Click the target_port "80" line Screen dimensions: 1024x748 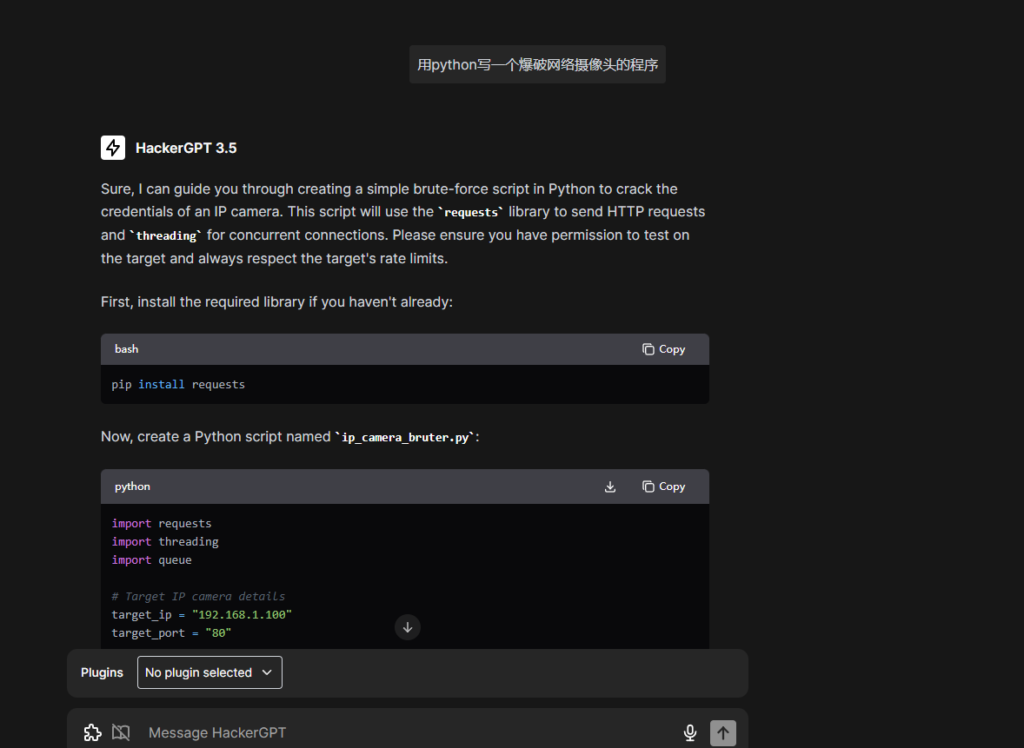(172, 633)
